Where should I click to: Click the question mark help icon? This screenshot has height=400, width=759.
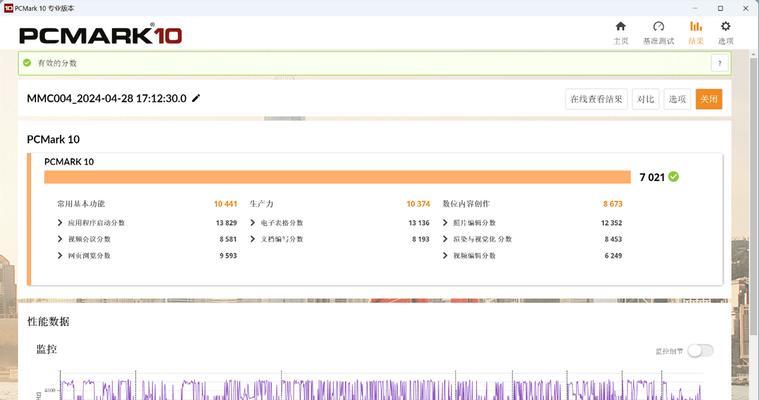point(720,63)
